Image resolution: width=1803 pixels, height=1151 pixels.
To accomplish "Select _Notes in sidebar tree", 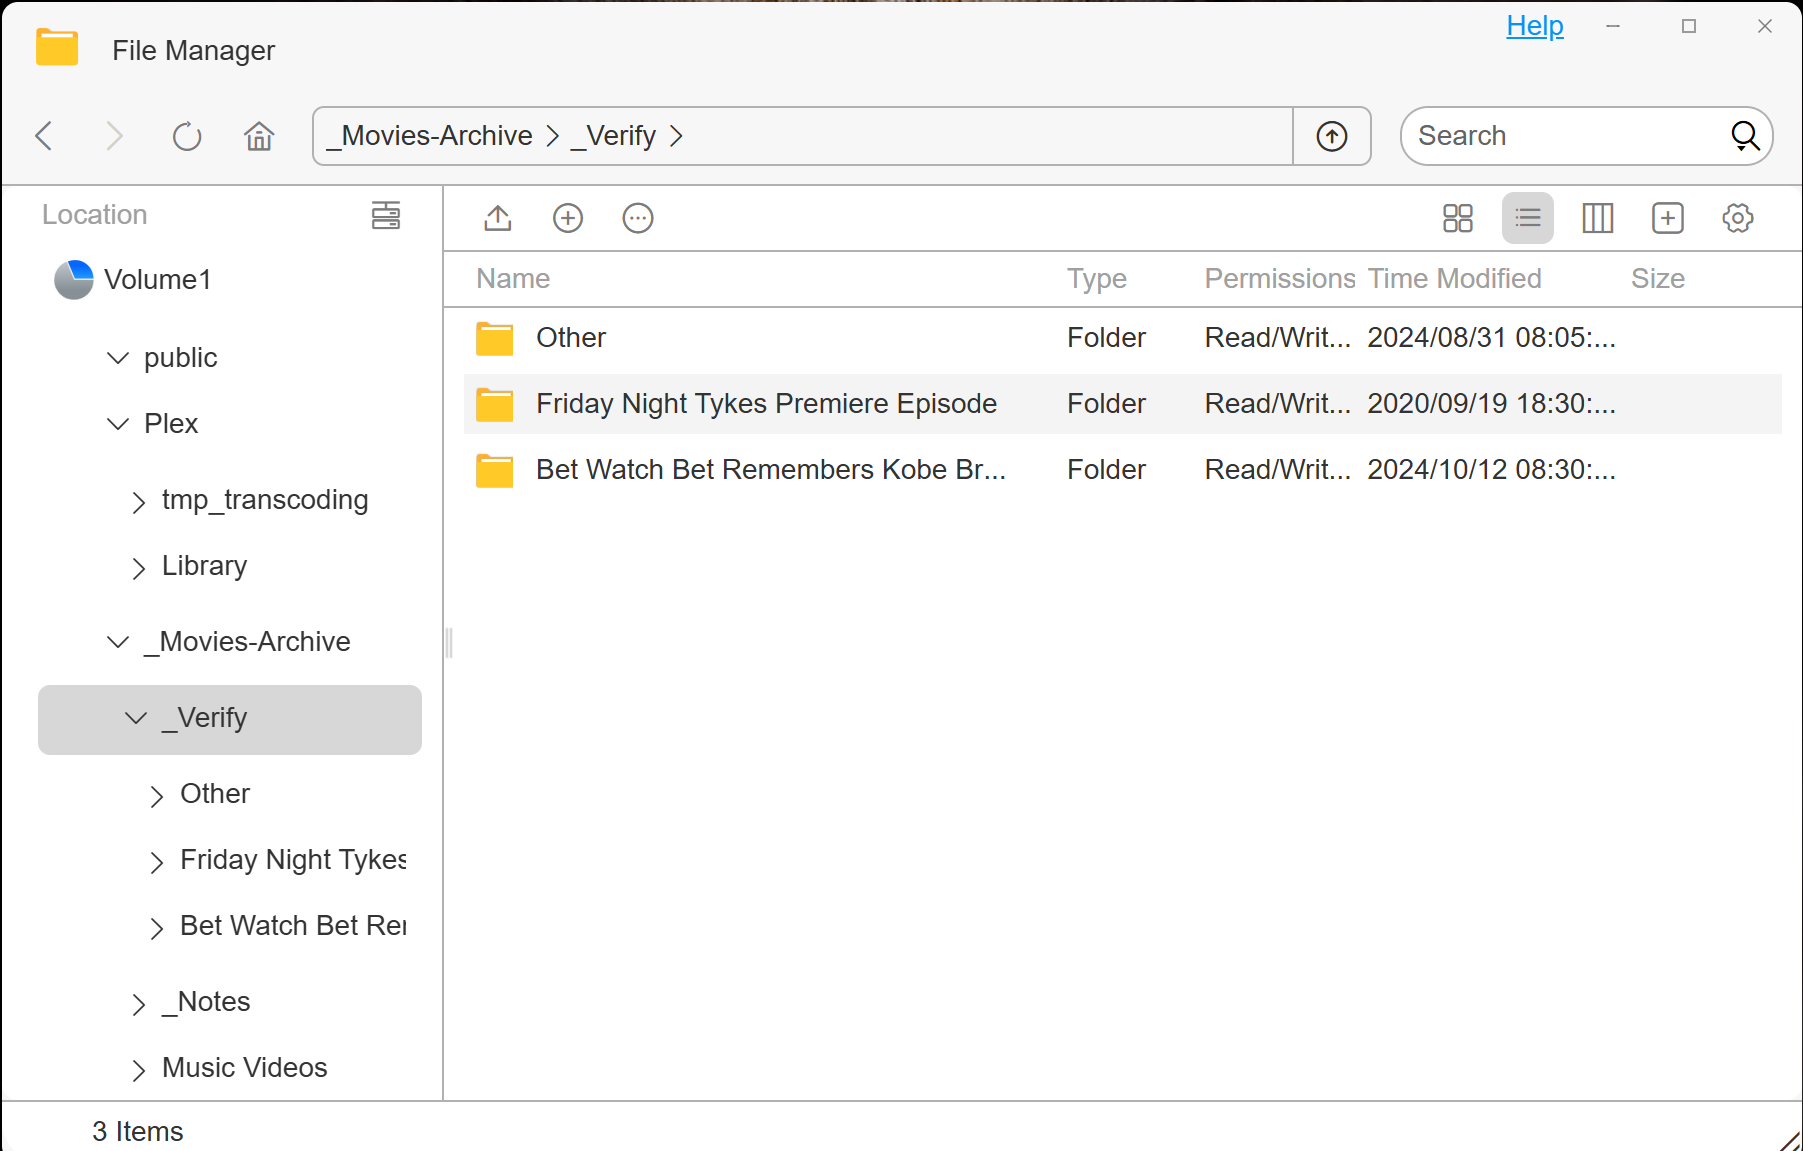I will [206, 1002].
